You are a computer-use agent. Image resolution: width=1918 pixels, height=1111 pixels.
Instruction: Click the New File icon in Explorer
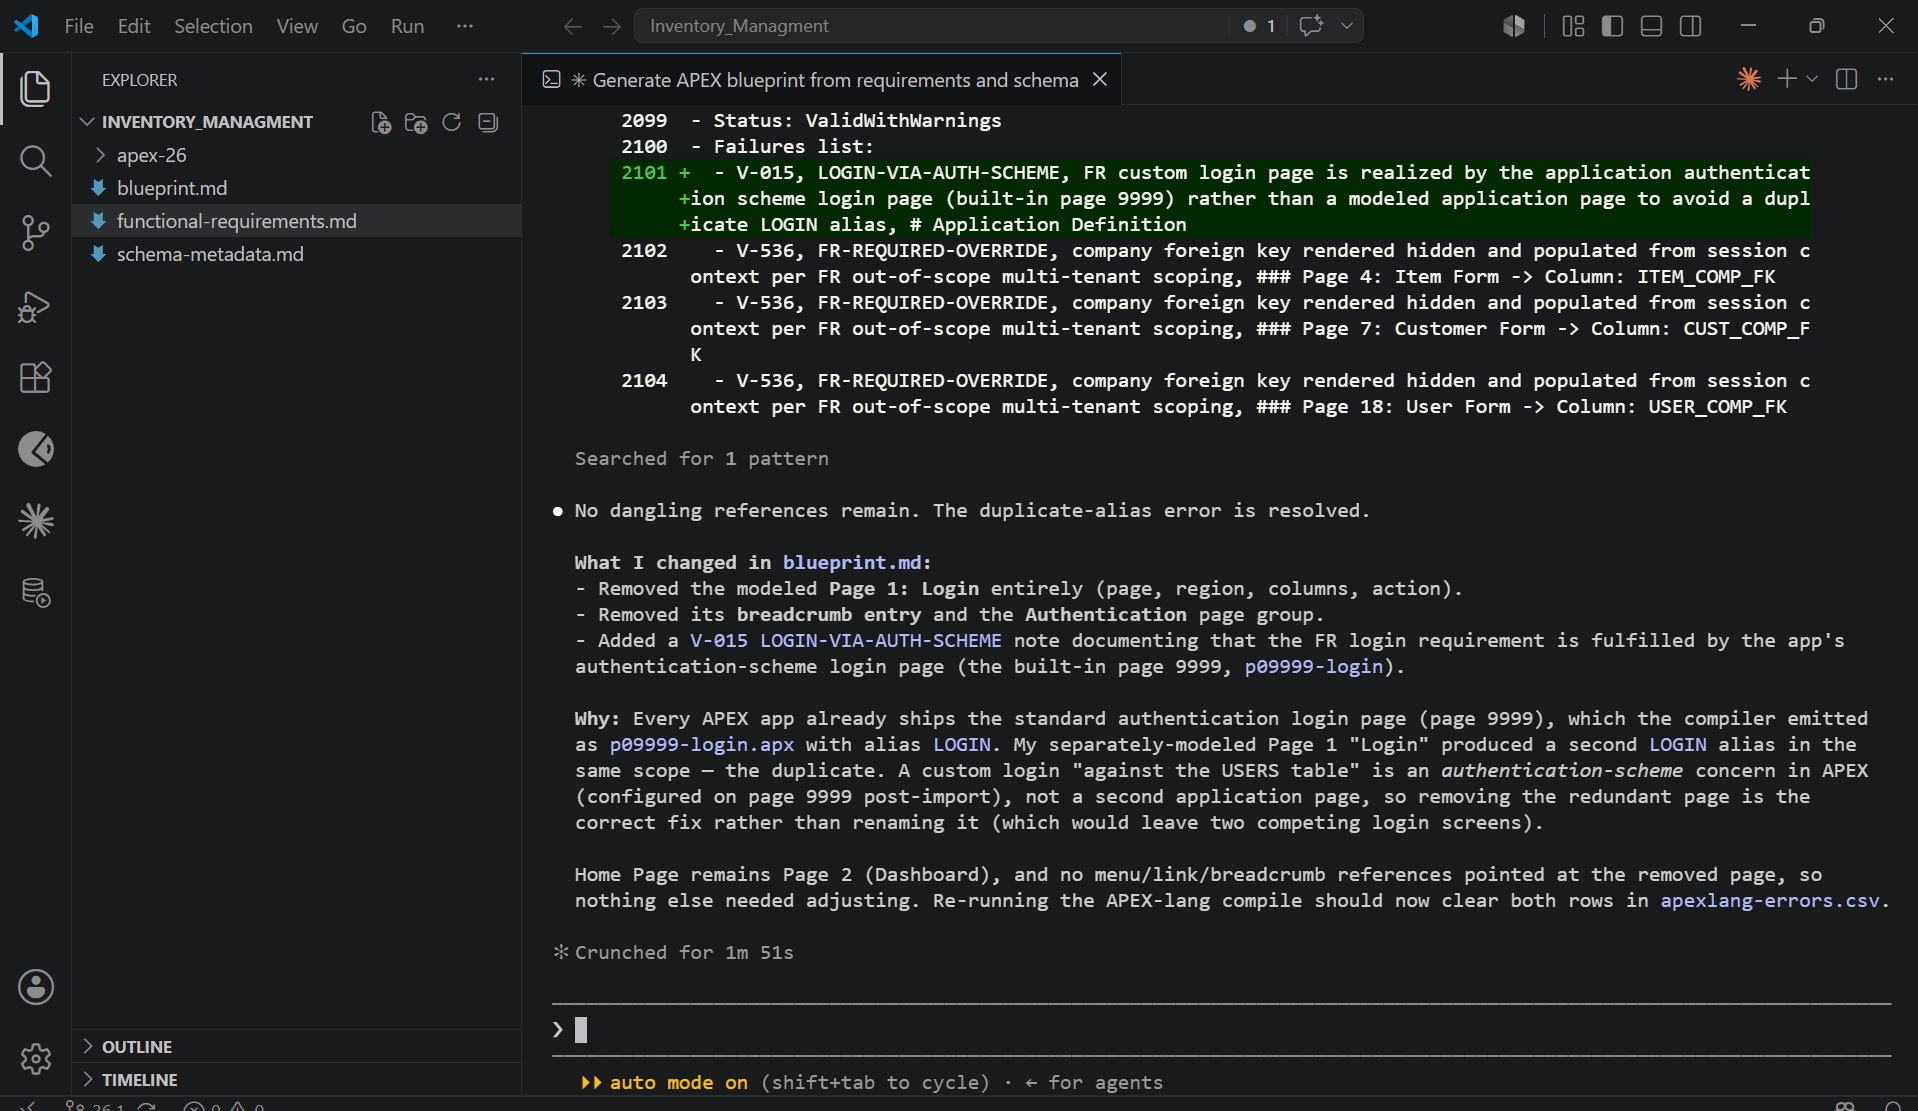tap(381, 122)
